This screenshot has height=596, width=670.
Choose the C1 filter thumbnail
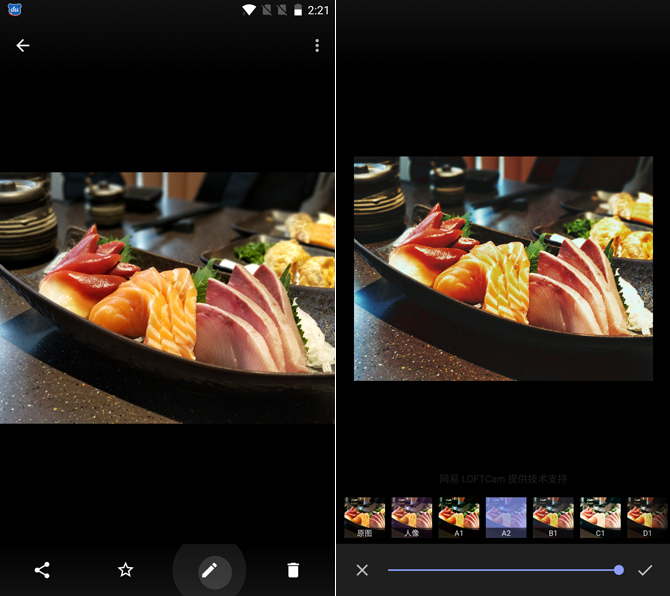click(x=600, y=517)
